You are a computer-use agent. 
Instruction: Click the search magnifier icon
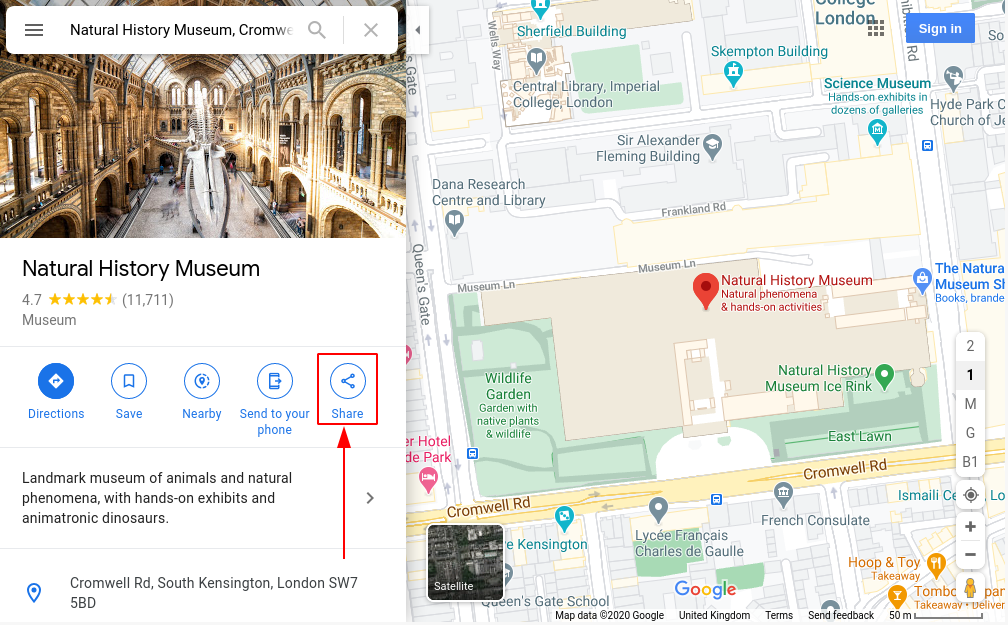[x=316, y=30]
